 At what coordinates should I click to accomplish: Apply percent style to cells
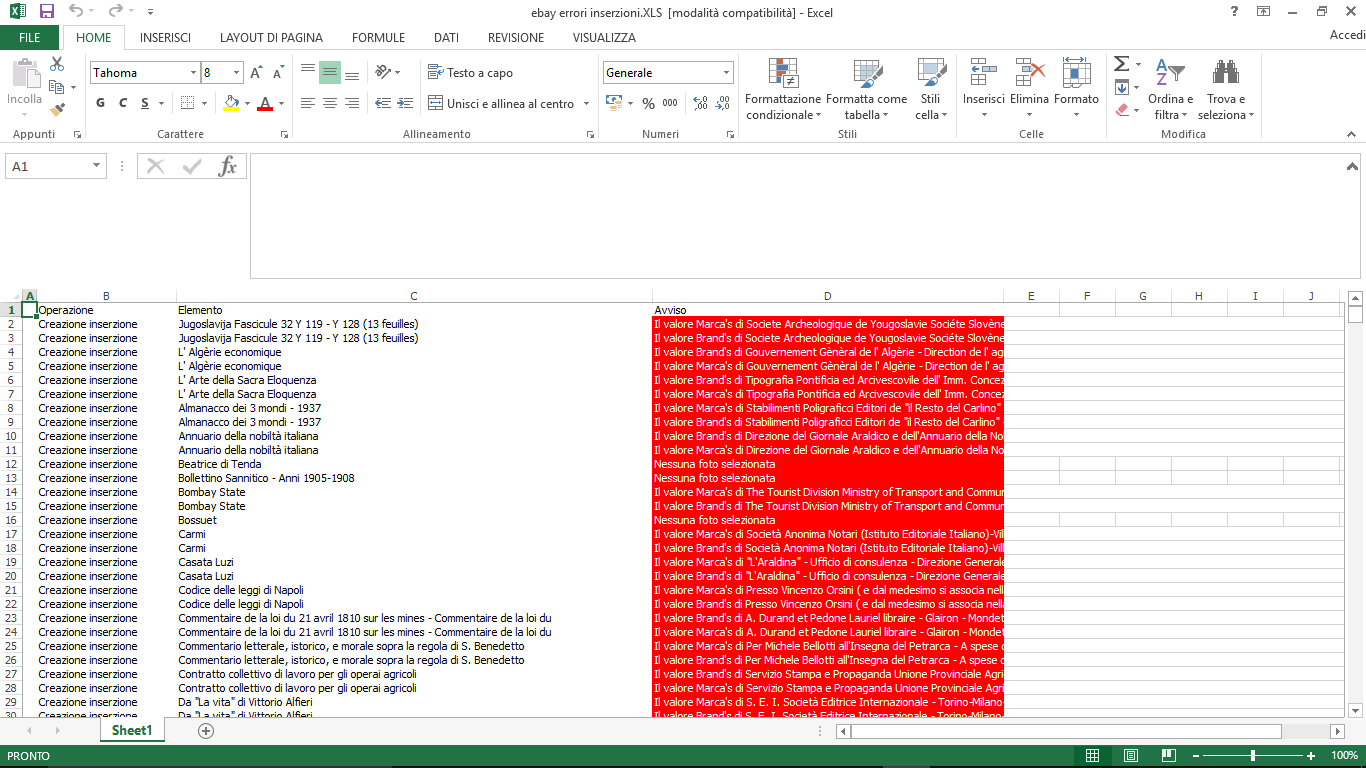click(x=648, y=103)
